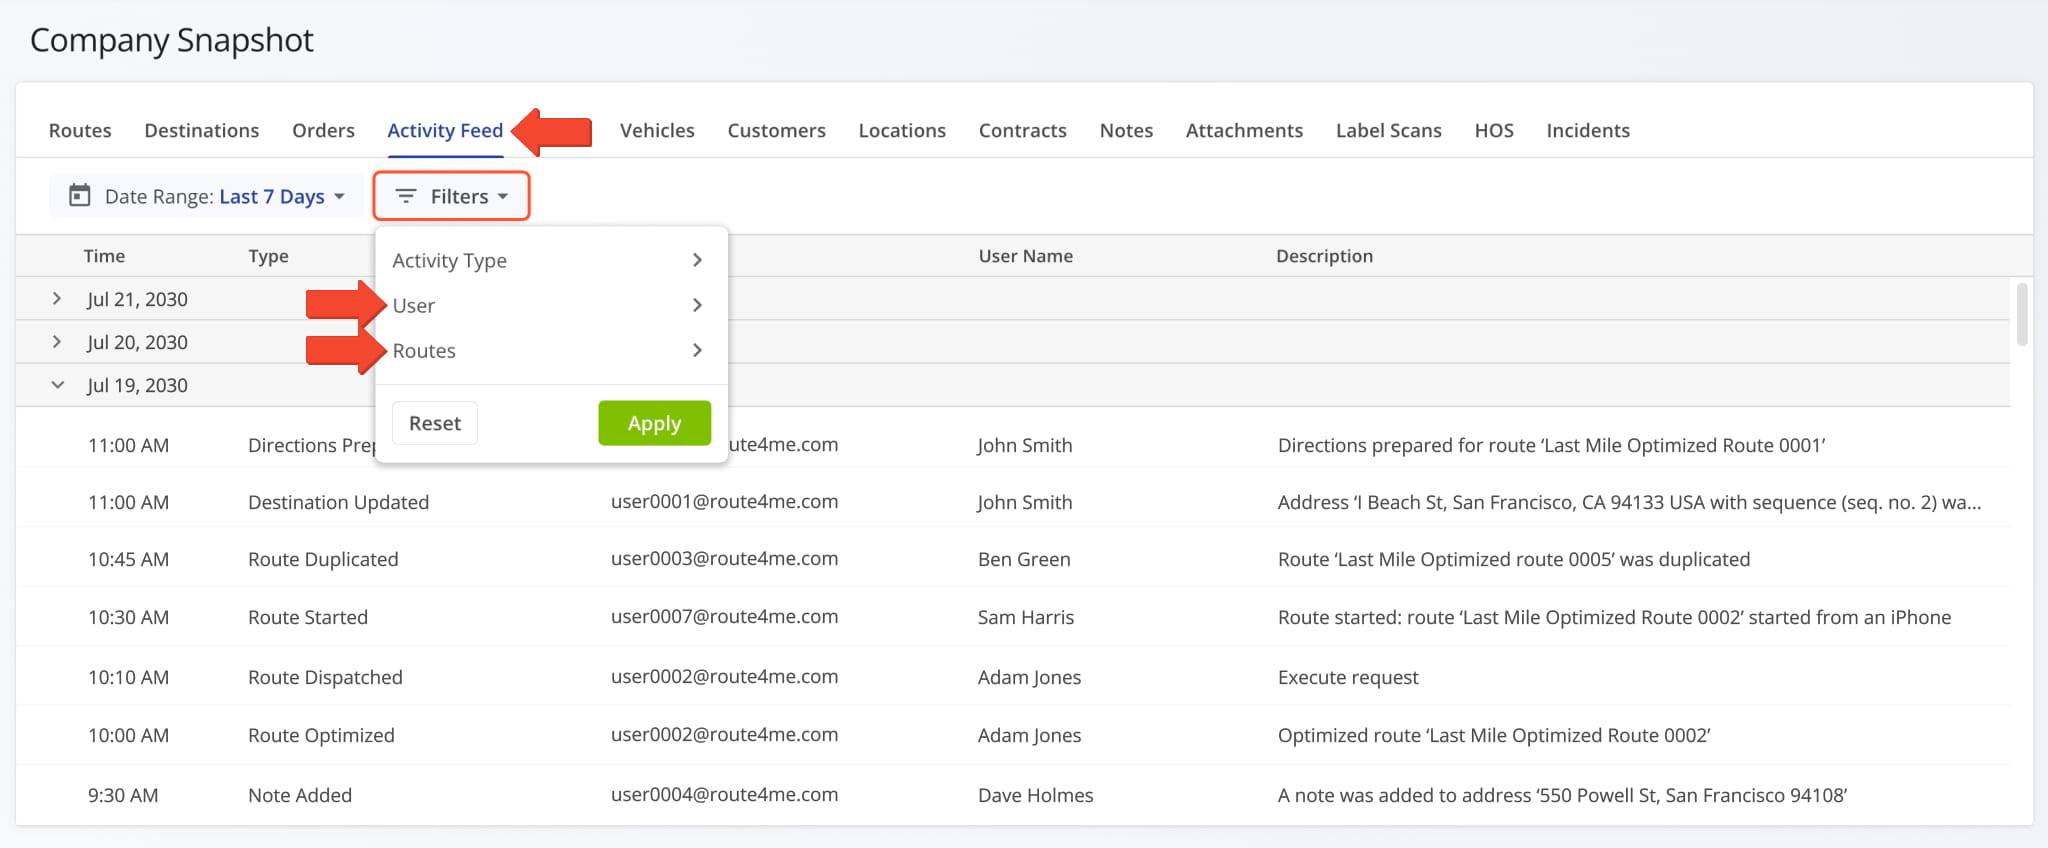This screenshot has height=848, width=2048.
Task: Go to the Vehicles tab
Action: (x=657, y=130)
